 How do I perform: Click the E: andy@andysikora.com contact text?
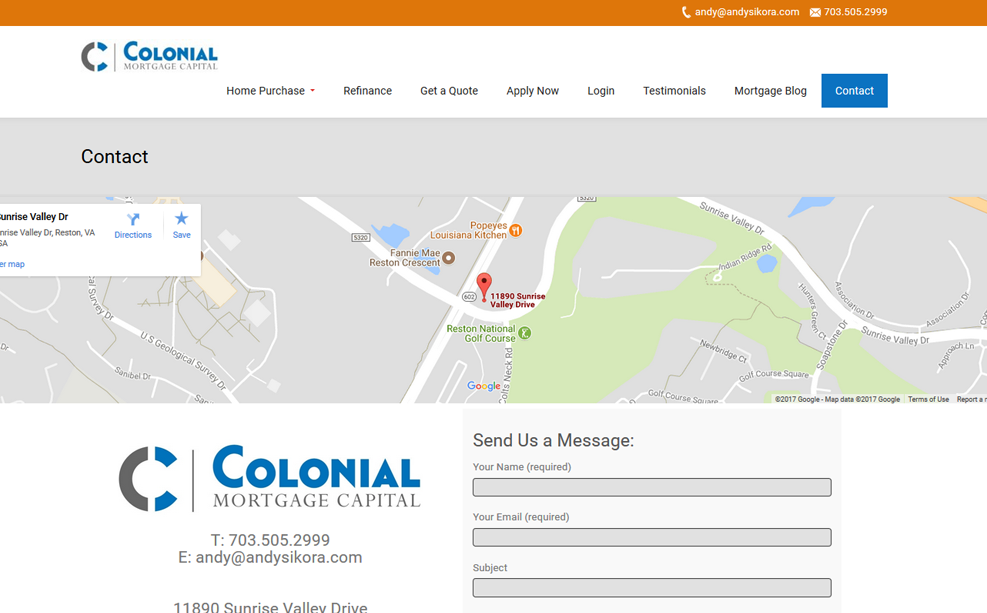[270, 557]
